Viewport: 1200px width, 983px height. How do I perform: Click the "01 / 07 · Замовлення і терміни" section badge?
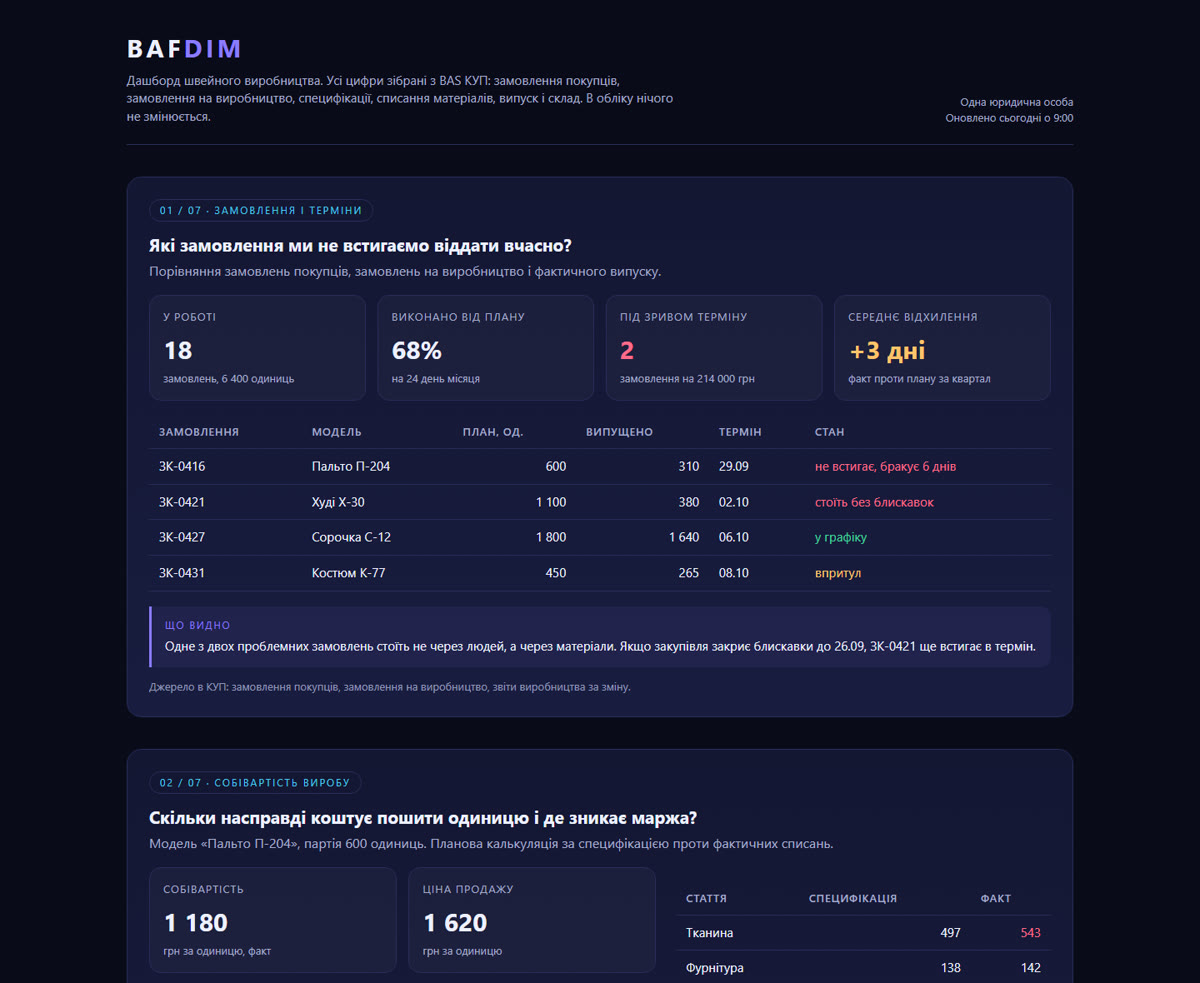261,210
